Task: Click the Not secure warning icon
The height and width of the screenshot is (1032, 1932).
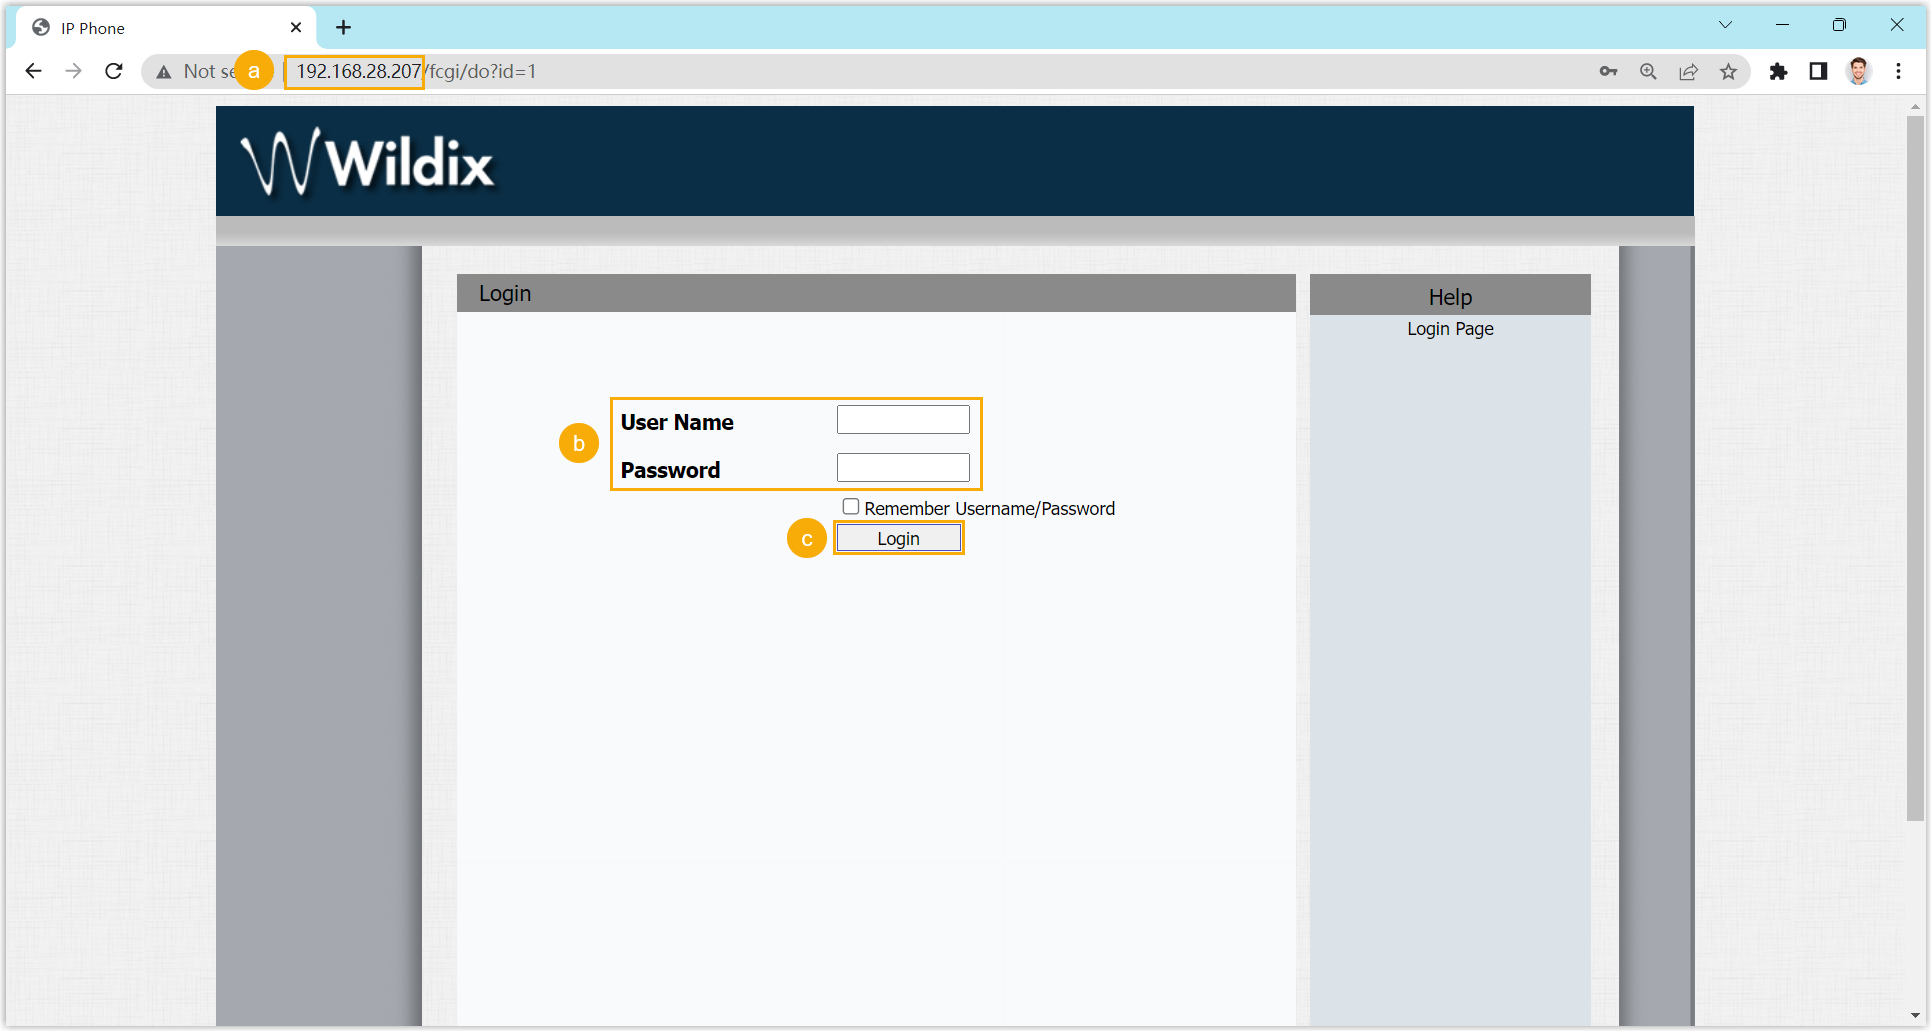Action: [164, 72]
